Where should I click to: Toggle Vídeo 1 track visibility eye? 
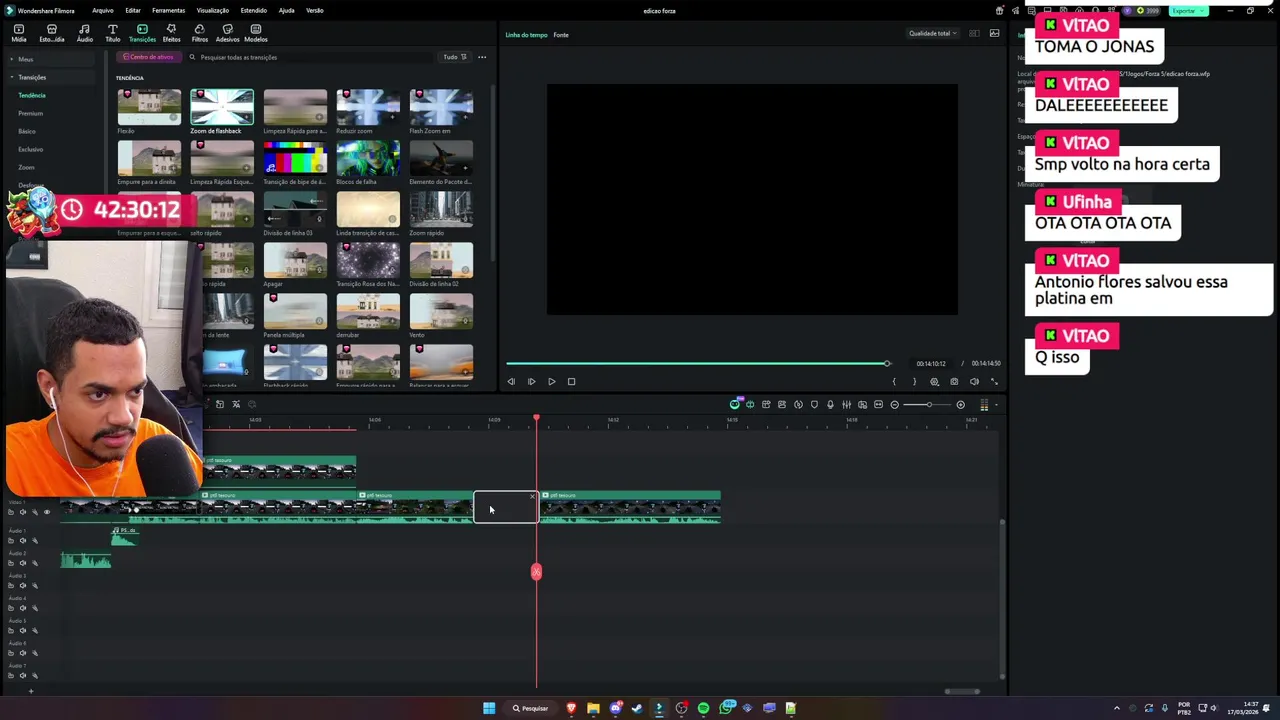(x=46, y=512)
